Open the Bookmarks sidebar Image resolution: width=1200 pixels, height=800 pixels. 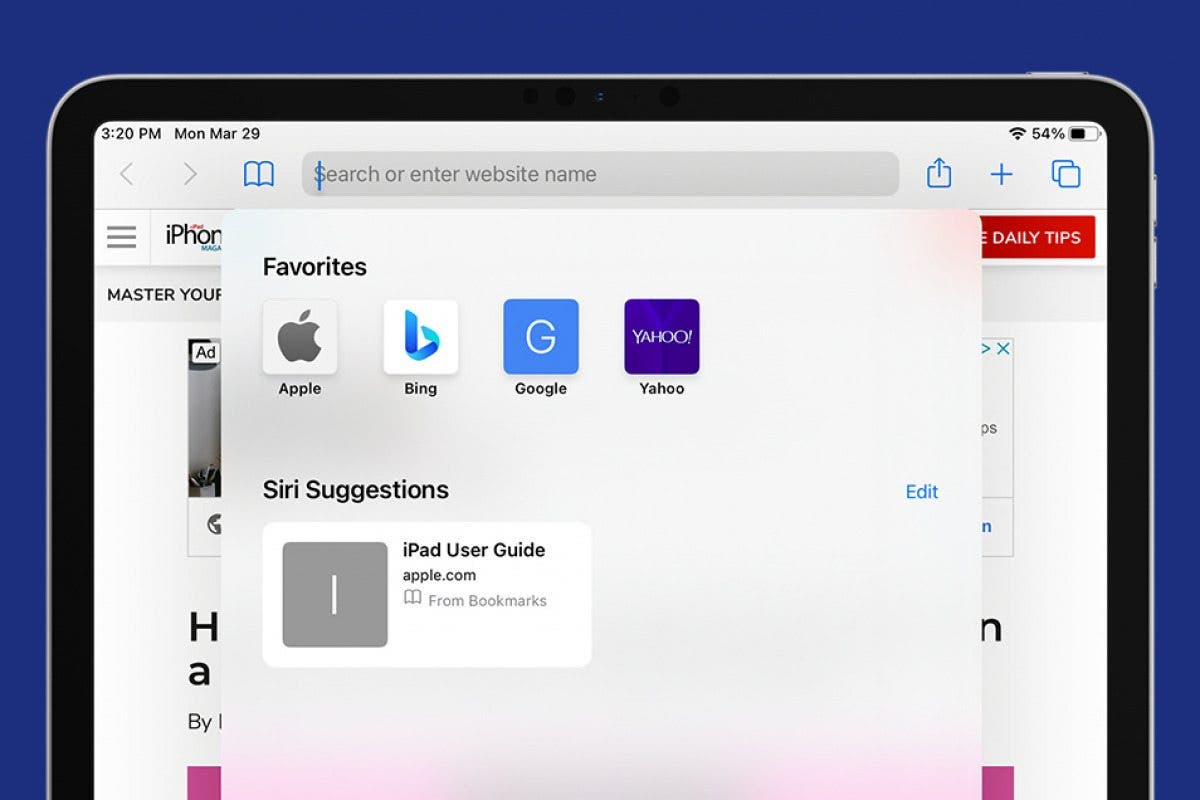[258, 173]
